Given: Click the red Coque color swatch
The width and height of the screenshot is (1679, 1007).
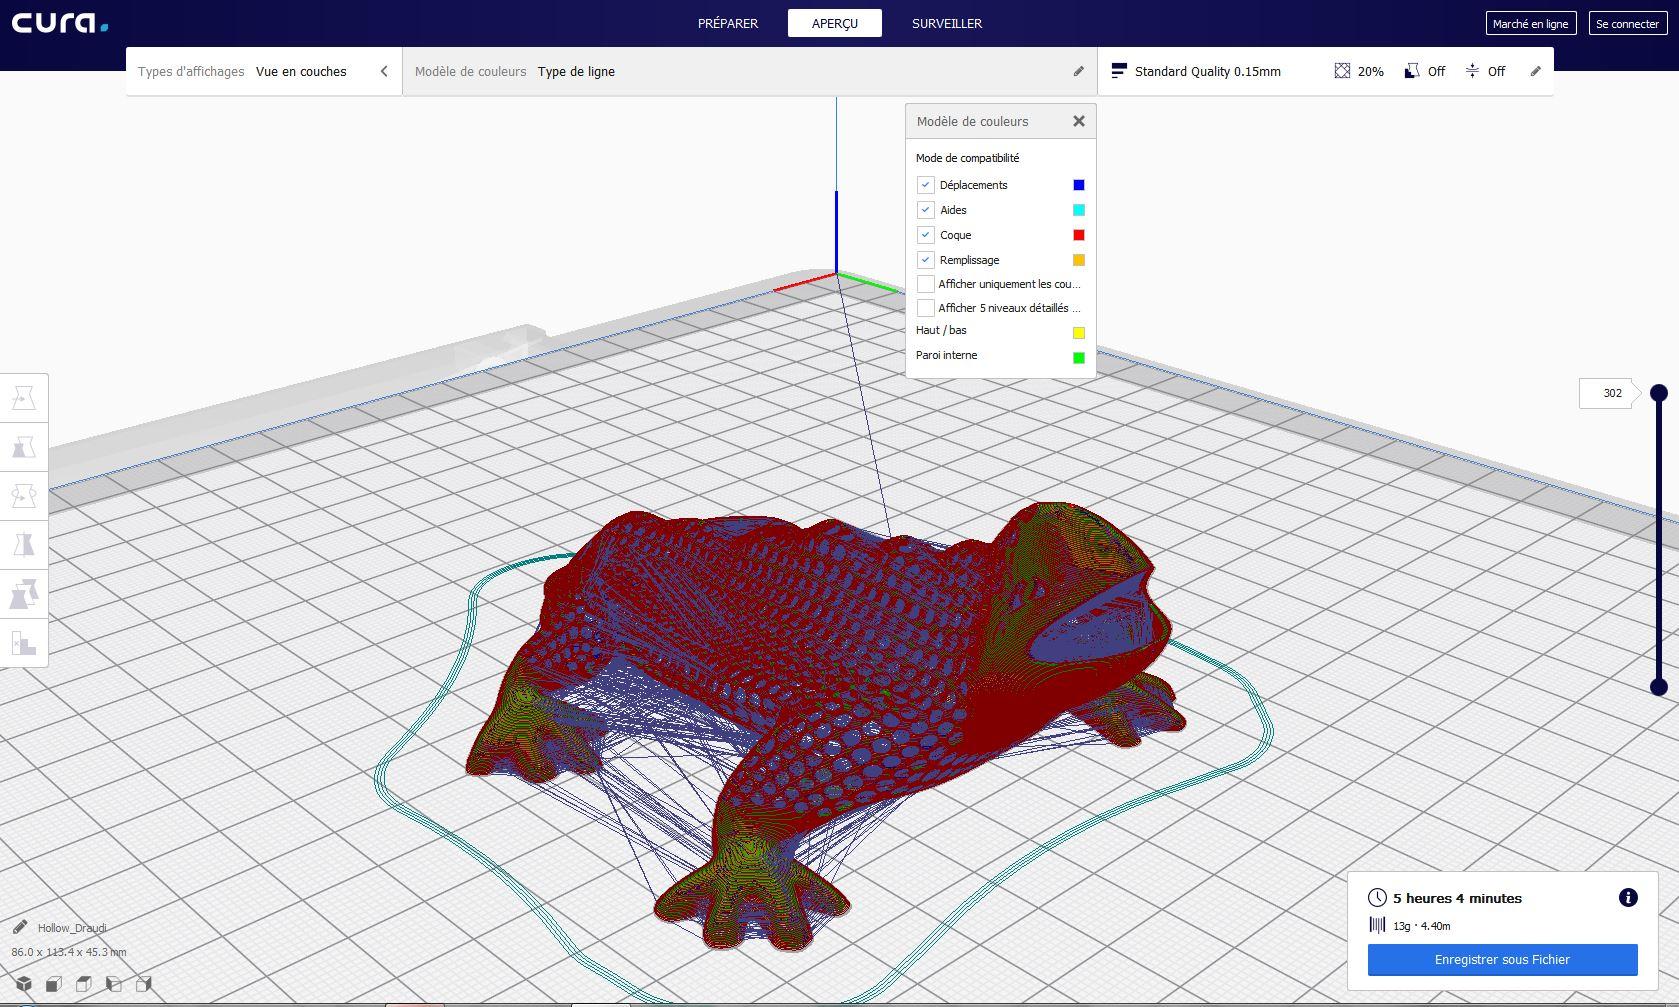Looking at the screenshot, I should (1079, 235).
